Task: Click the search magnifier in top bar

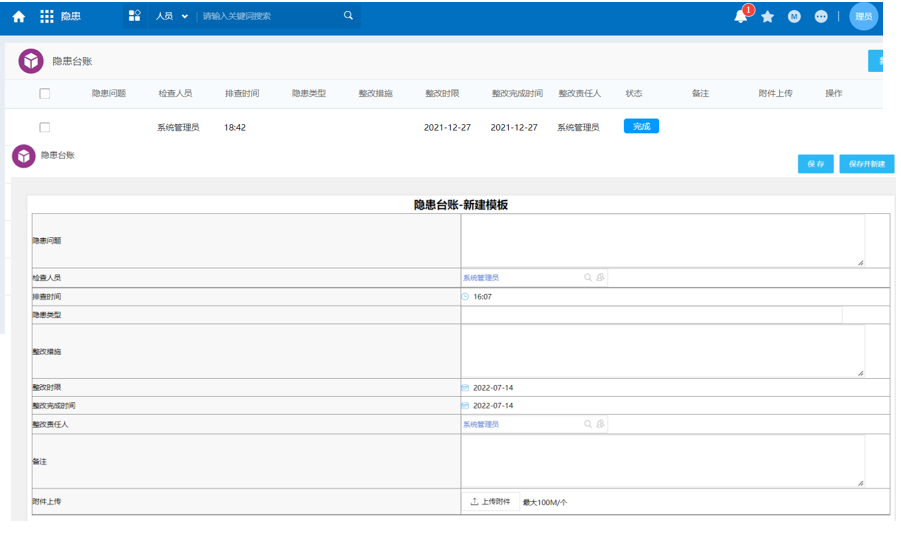Action: tap(348, 16)
